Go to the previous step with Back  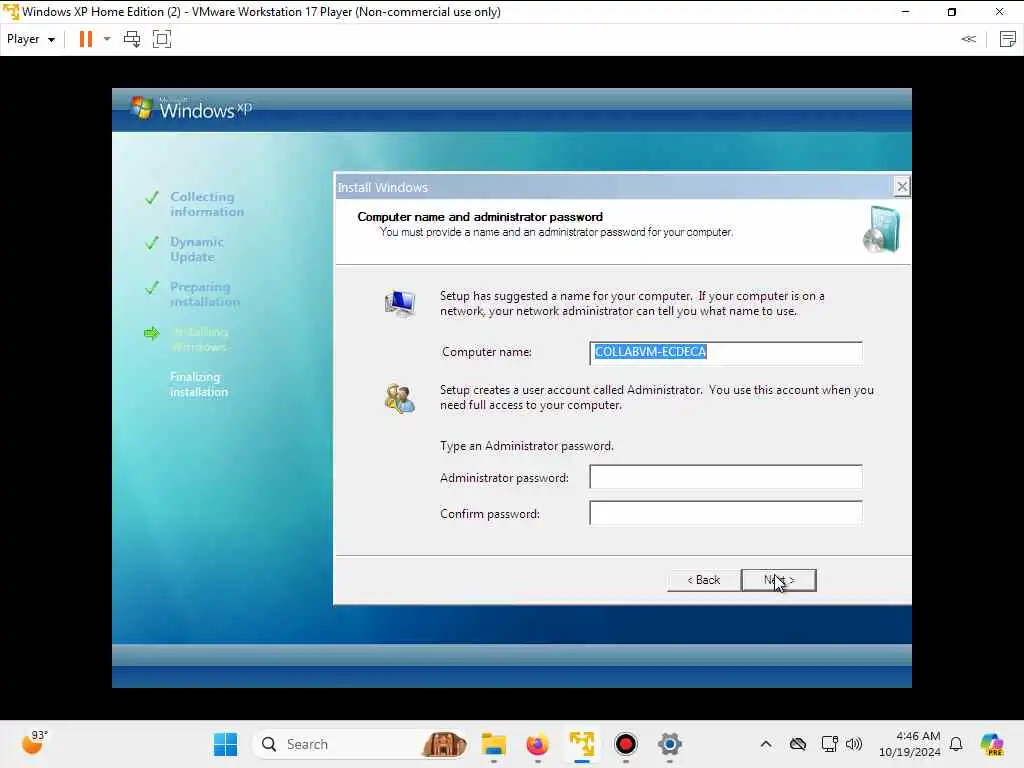(x=703, y=580)
